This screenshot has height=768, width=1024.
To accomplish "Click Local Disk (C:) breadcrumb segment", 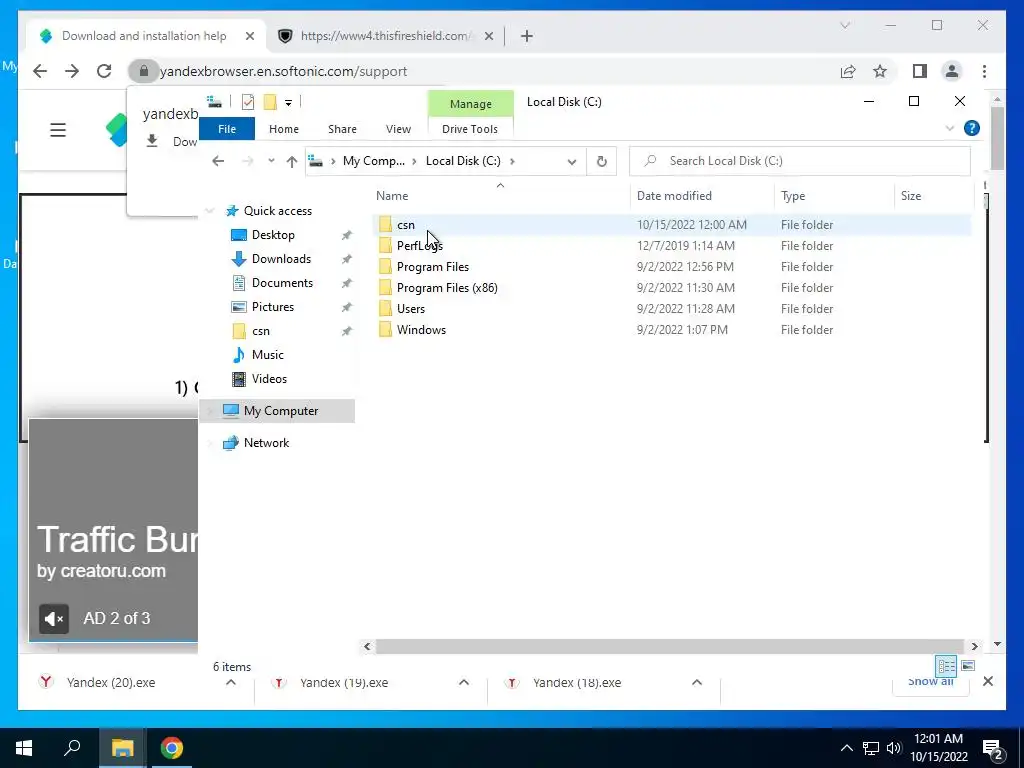I will click(462, 161).
